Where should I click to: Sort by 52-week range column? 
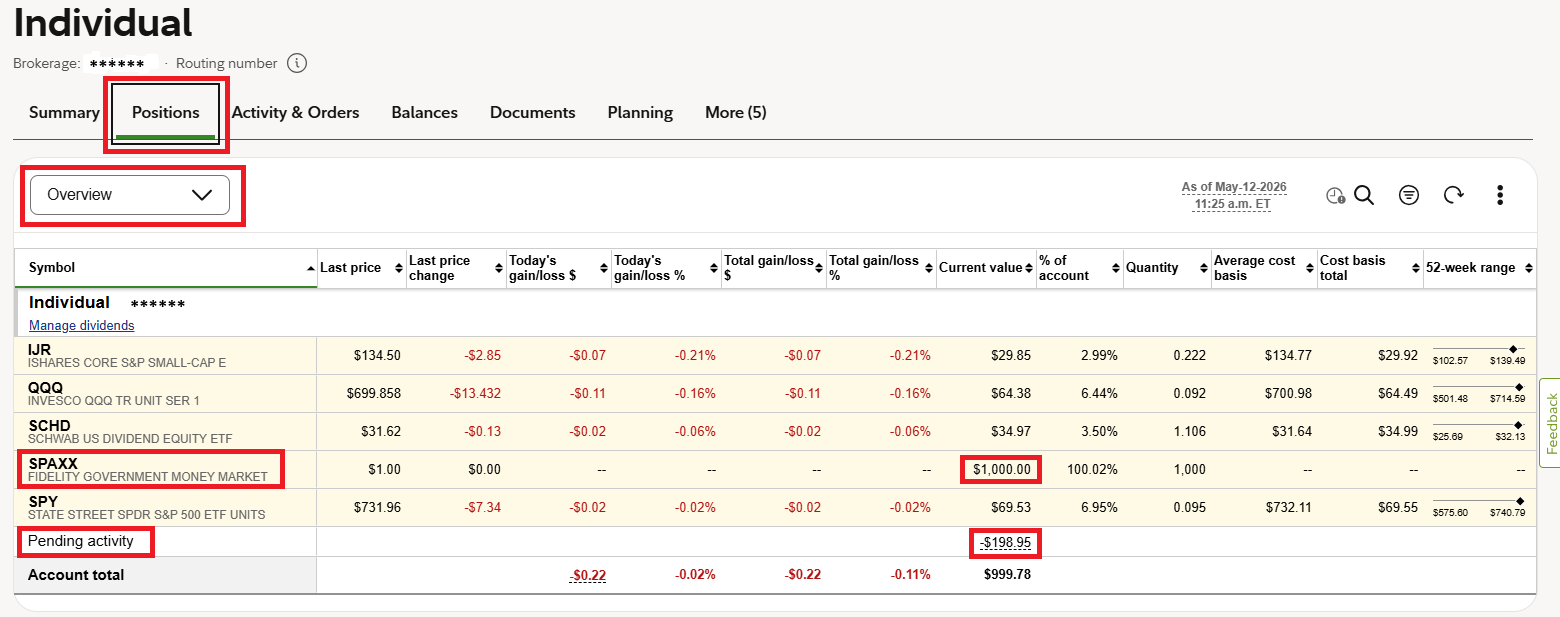click(1480, 268)
